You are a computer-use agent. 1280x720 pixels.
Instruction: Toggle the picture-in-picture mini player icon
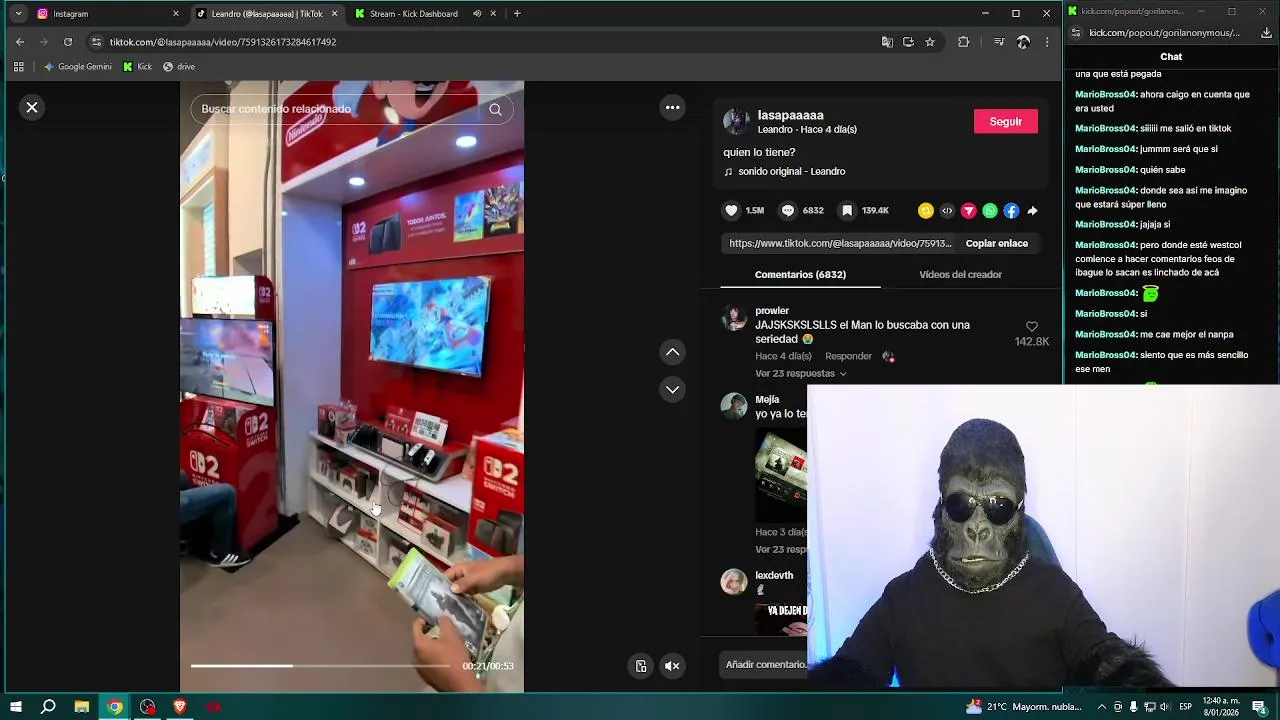641,666
